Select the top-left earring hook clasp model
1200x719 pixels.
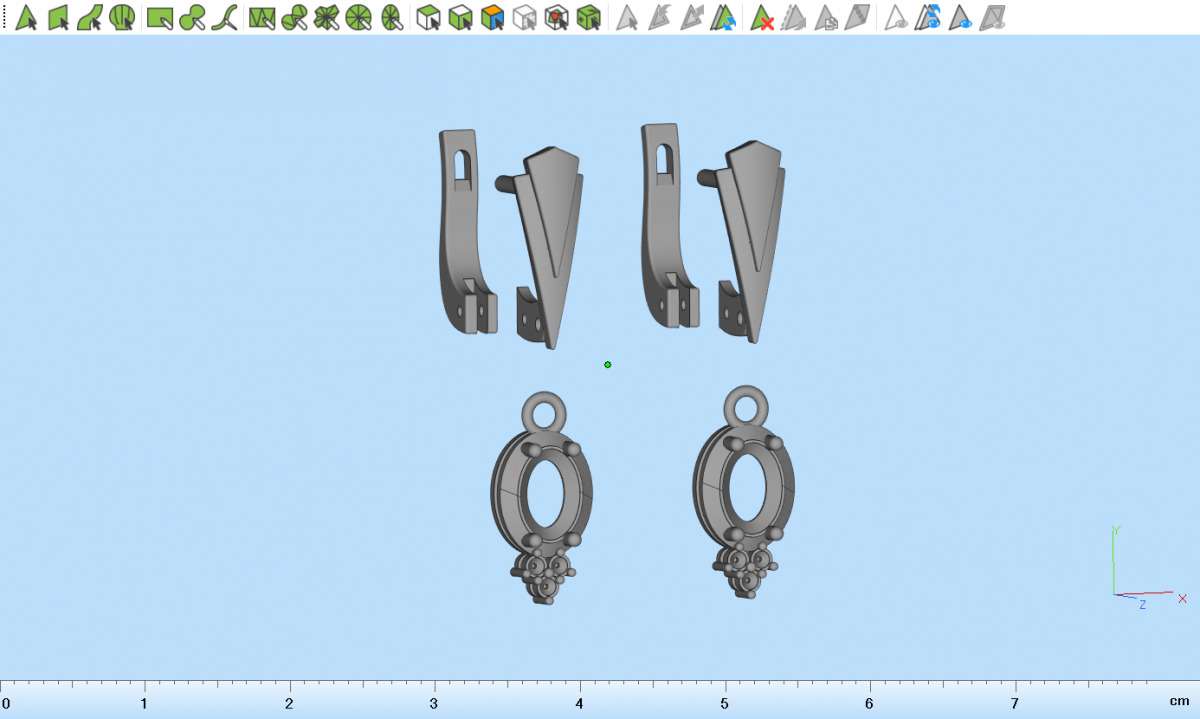465,230
